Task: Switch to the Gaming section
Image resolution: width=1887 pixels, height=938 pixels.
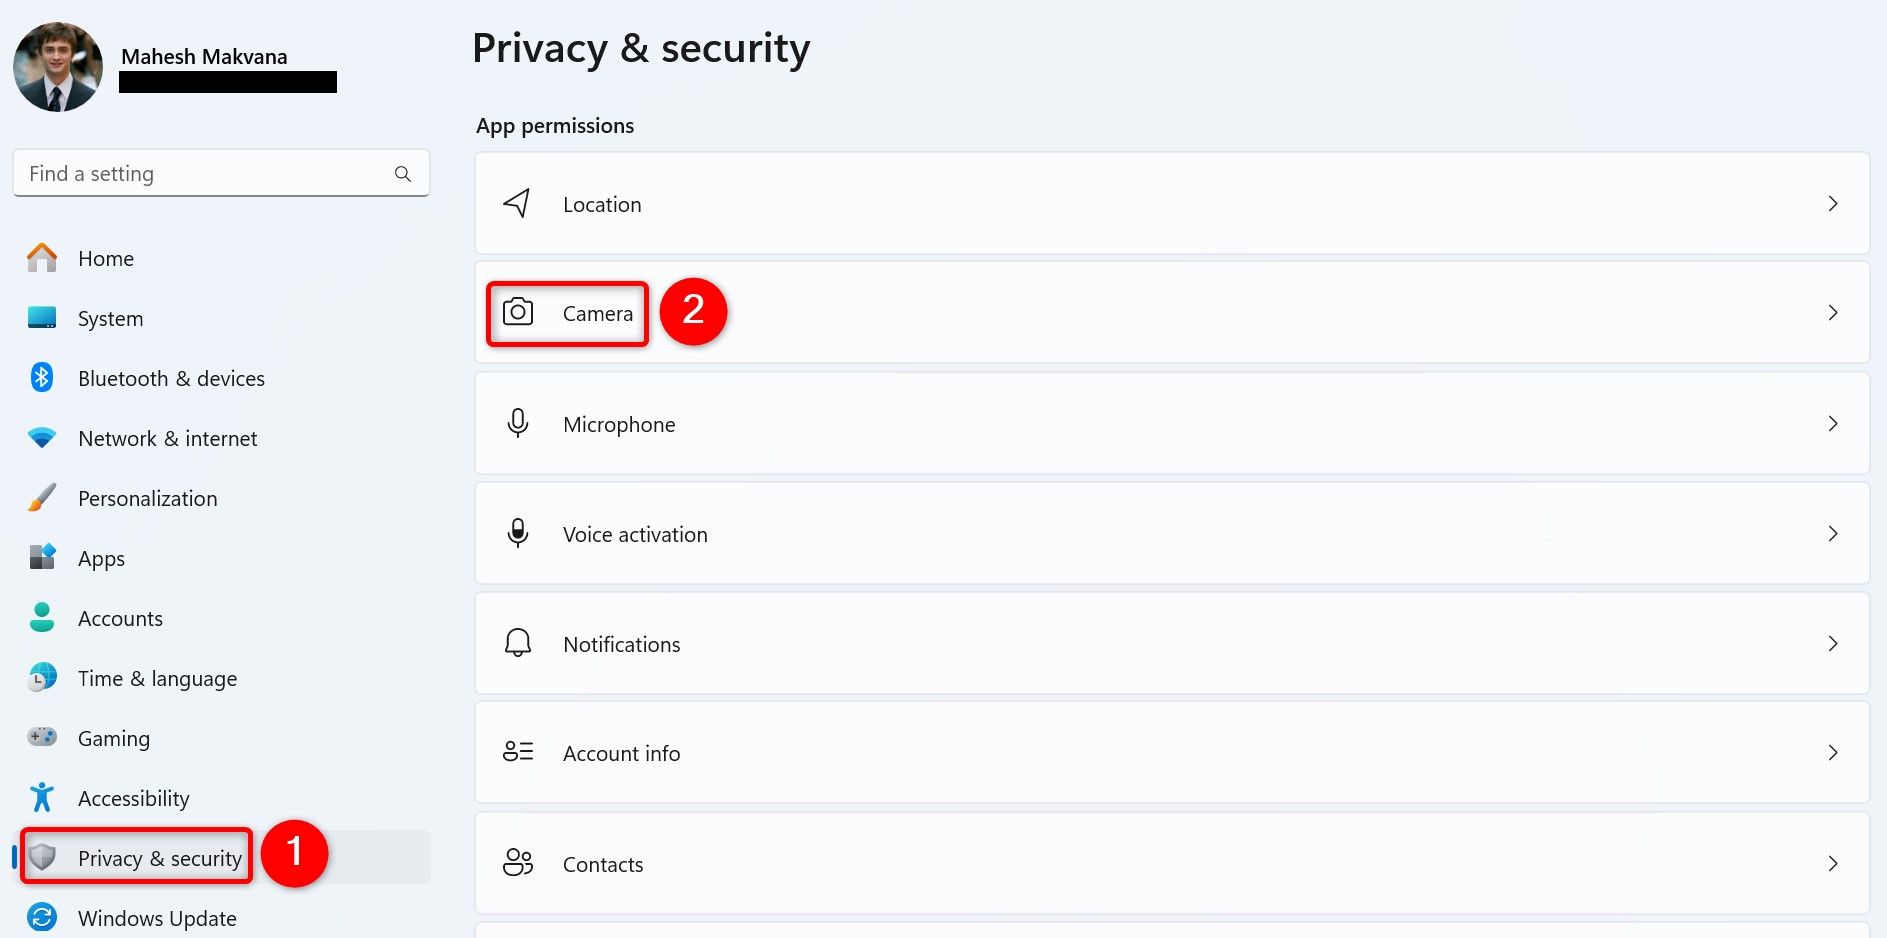Action: (113, 738)
